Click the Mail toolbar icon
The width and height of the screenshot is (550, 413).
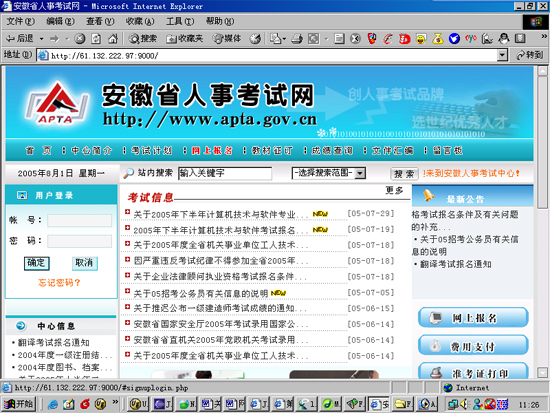click(277, 39)
